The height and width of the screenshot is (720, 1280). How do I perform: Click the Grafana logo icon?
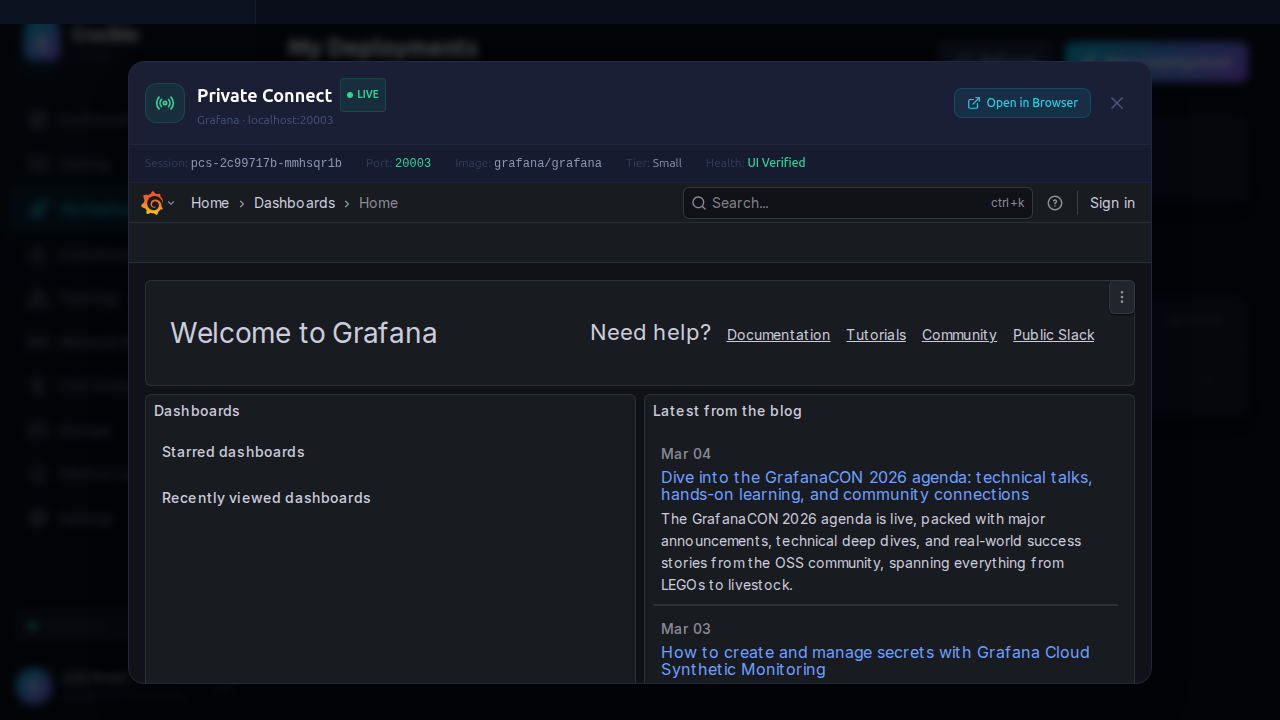152,203
